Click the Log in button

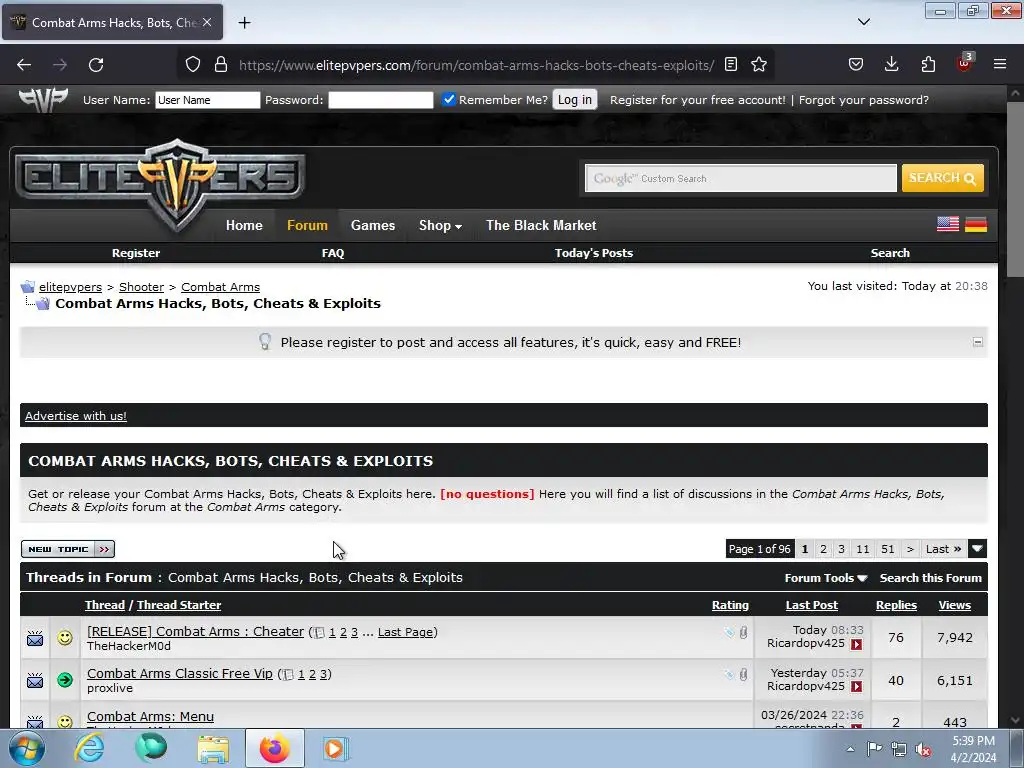pyautogui.click(x=575, y=99)
